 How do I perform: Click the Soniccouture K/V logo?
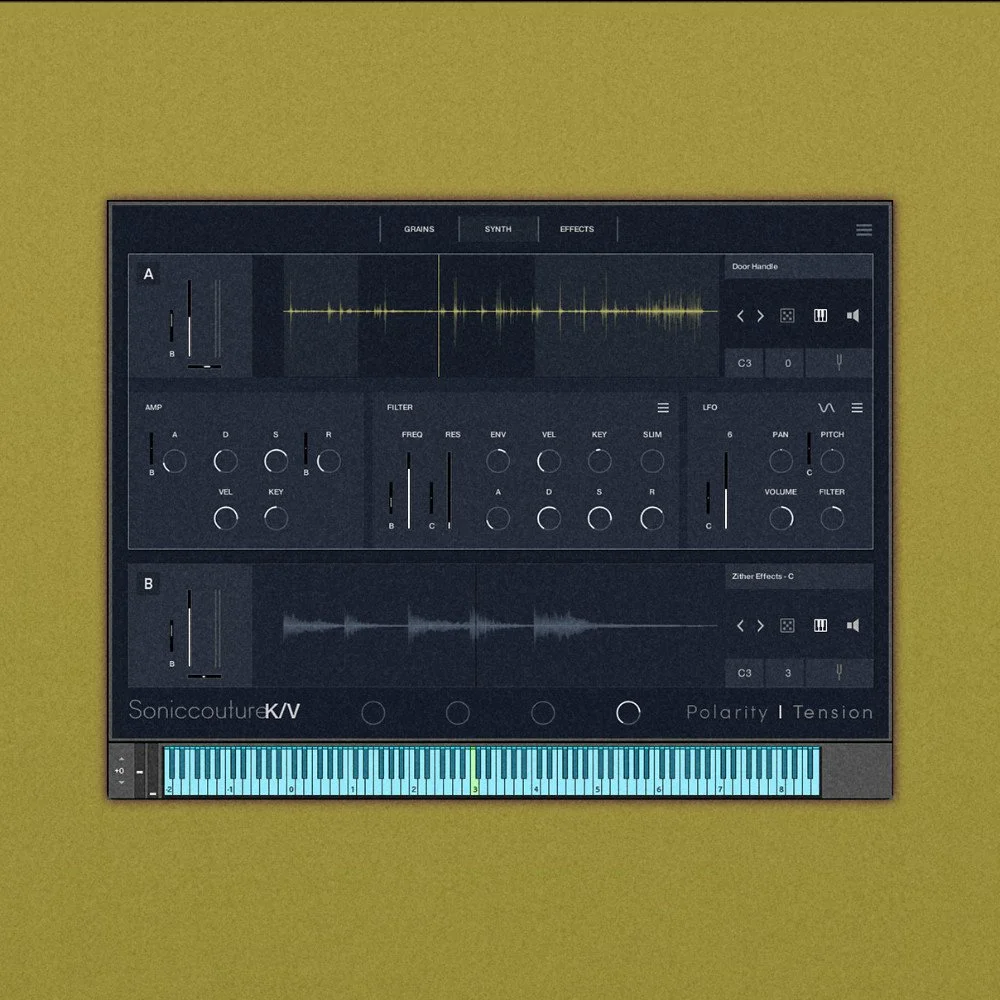pos(214,710)
